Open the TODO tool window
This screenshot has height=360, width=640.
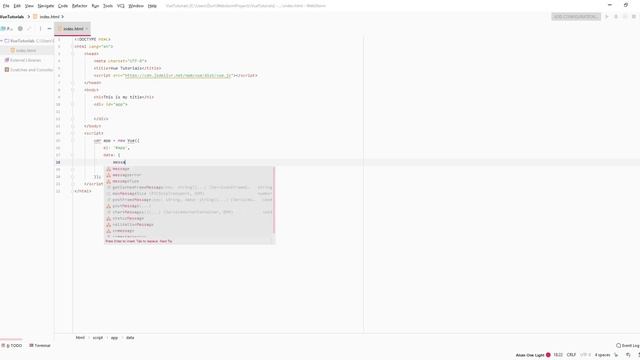tap(12, 346)
